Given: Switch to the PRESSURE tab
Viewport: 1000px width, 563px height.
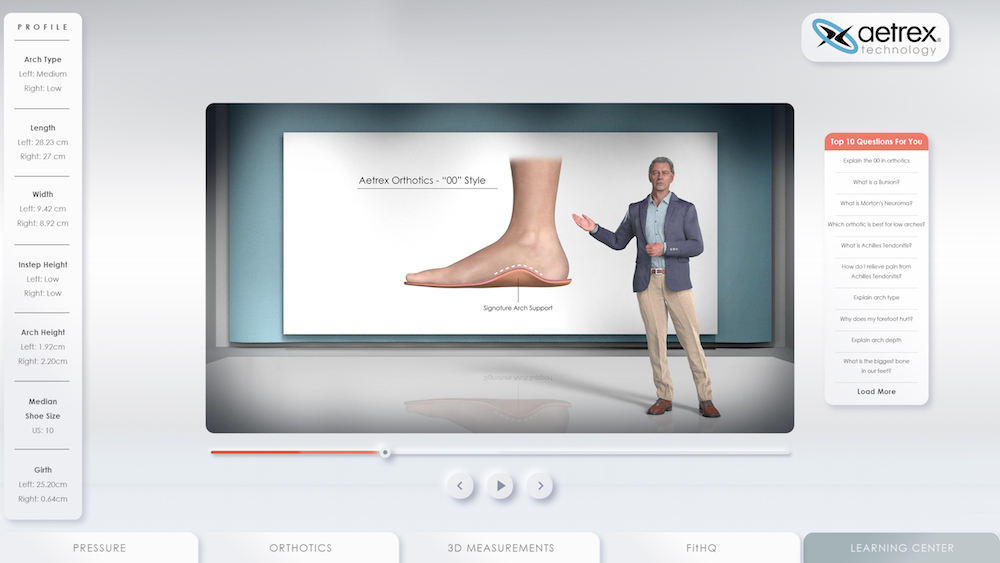Looking at the screenshot, I should [99, 548].
